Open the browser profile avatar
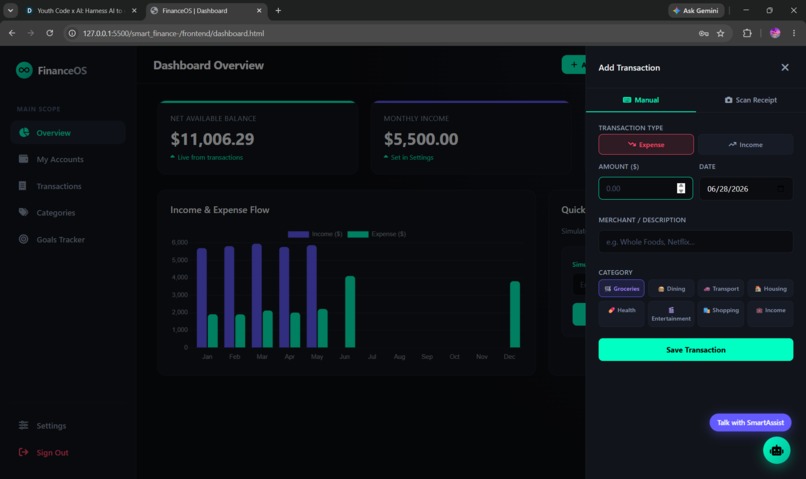This screenshot has height=479, width=806. [775, 33]
